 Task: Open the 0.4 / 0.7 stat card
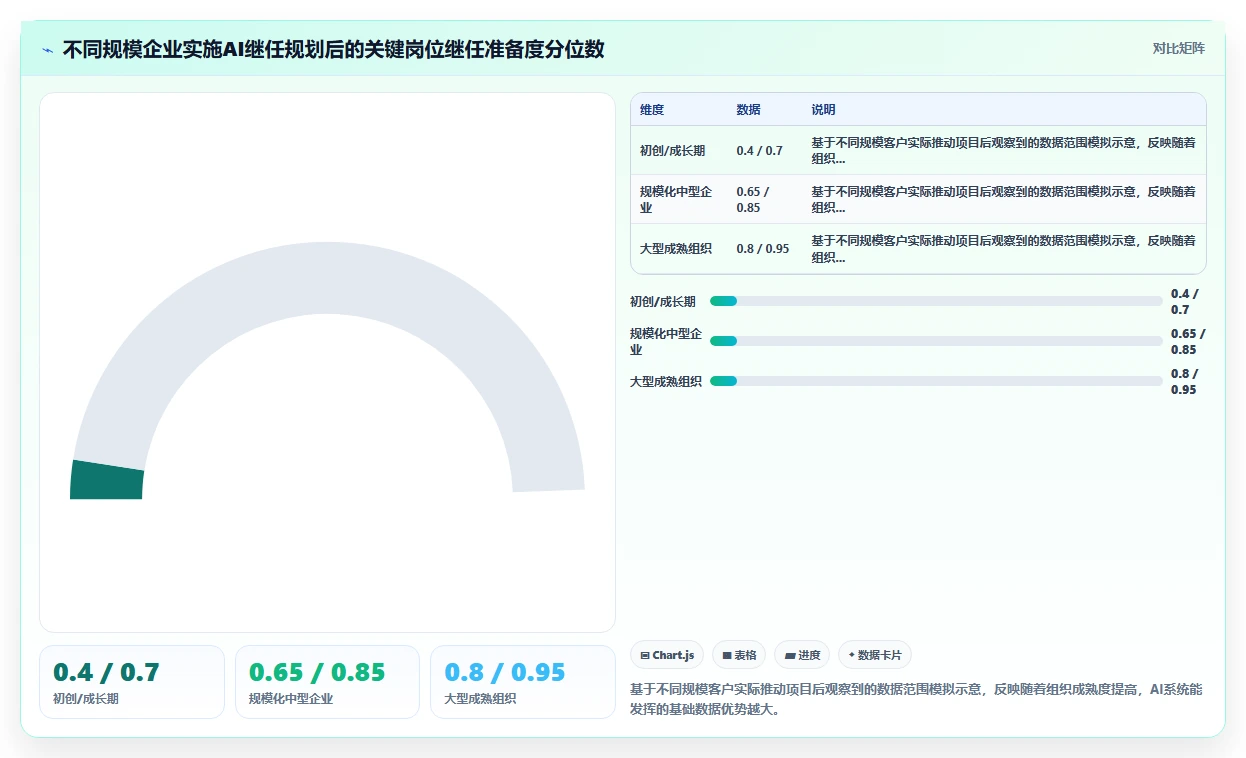tap(132, 682)
